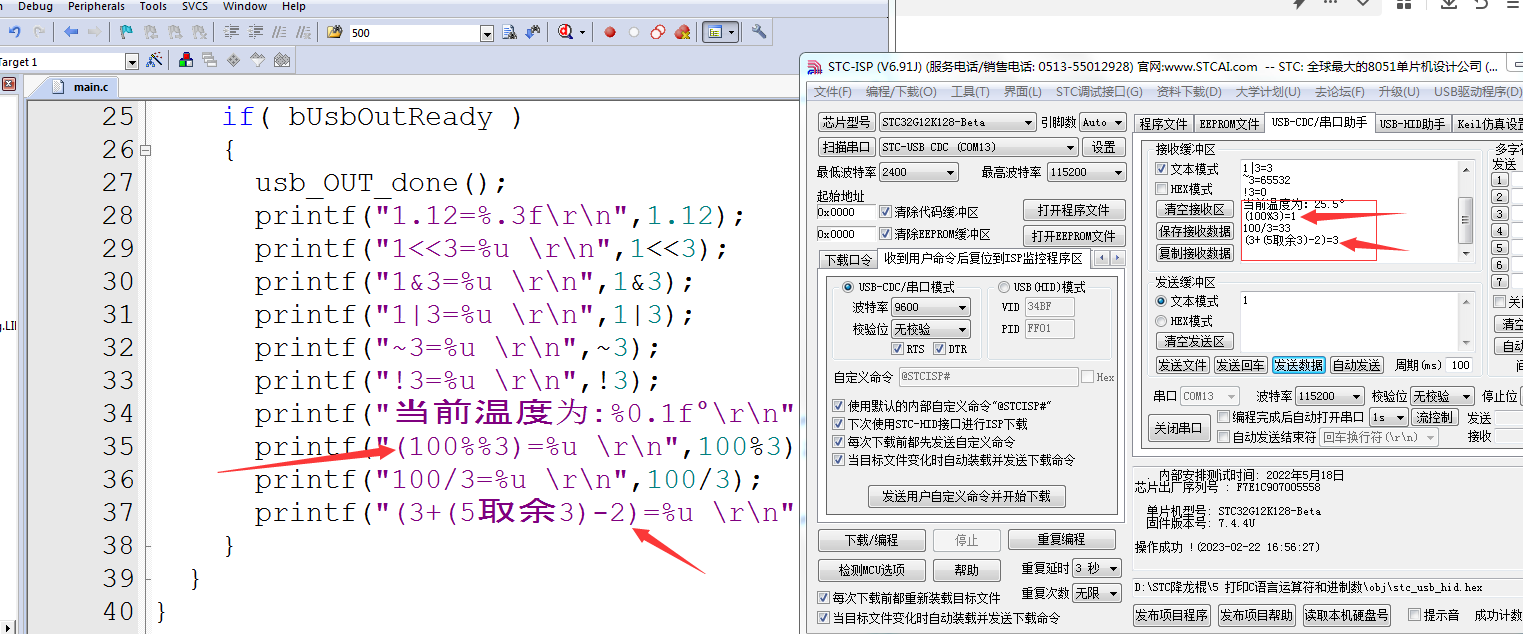Open the chip model STC32G12K128-Beta dropdown
This screenshot has width=1523, height=634.
[x=1029, y=122]
